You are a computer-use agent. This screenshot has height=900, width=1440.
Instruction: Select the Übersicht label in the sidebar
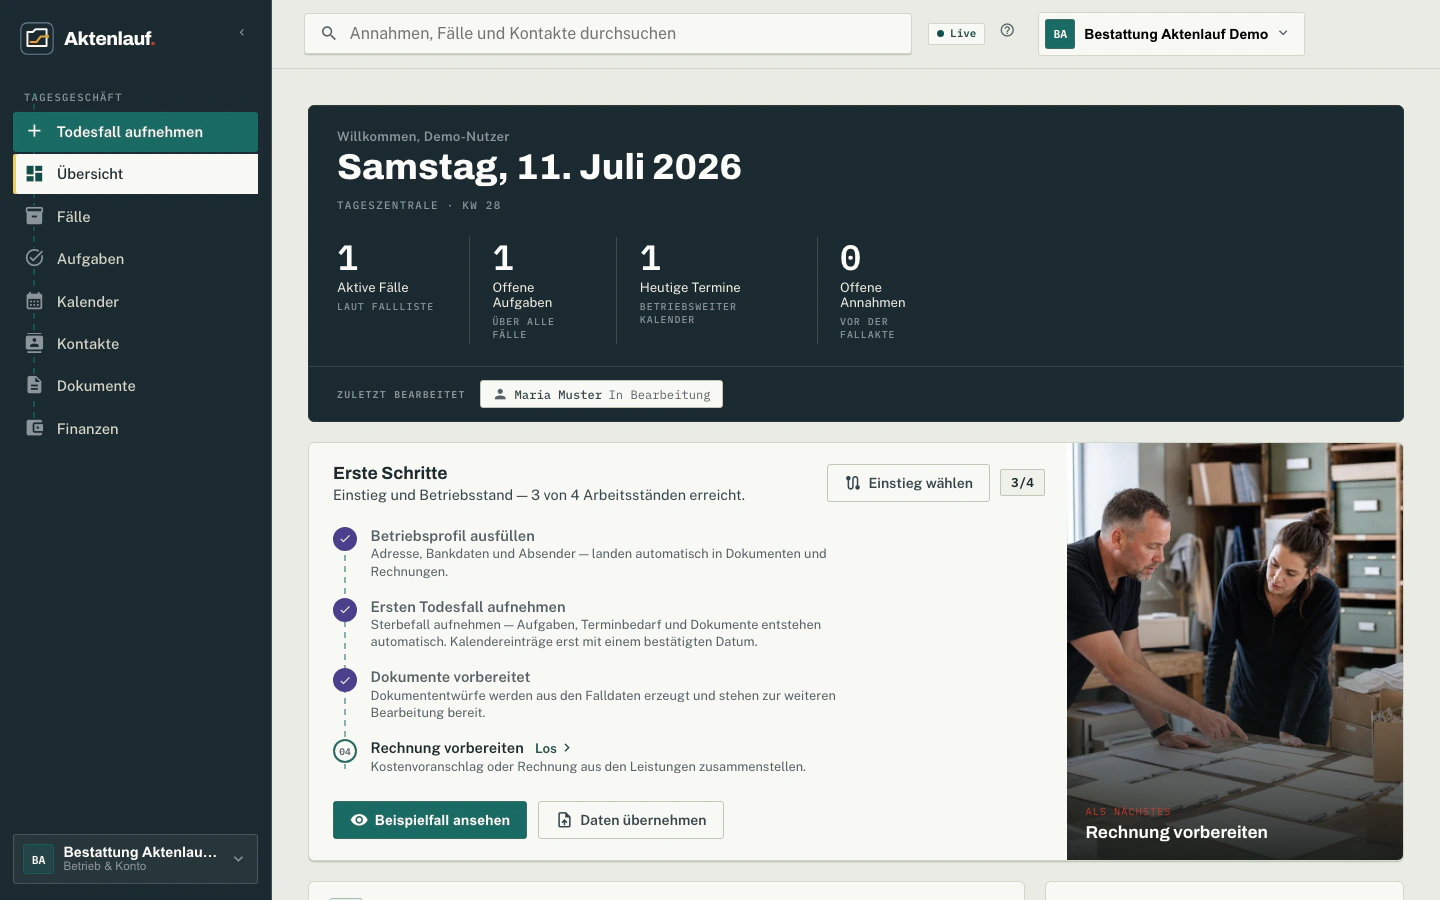[90, 174]
